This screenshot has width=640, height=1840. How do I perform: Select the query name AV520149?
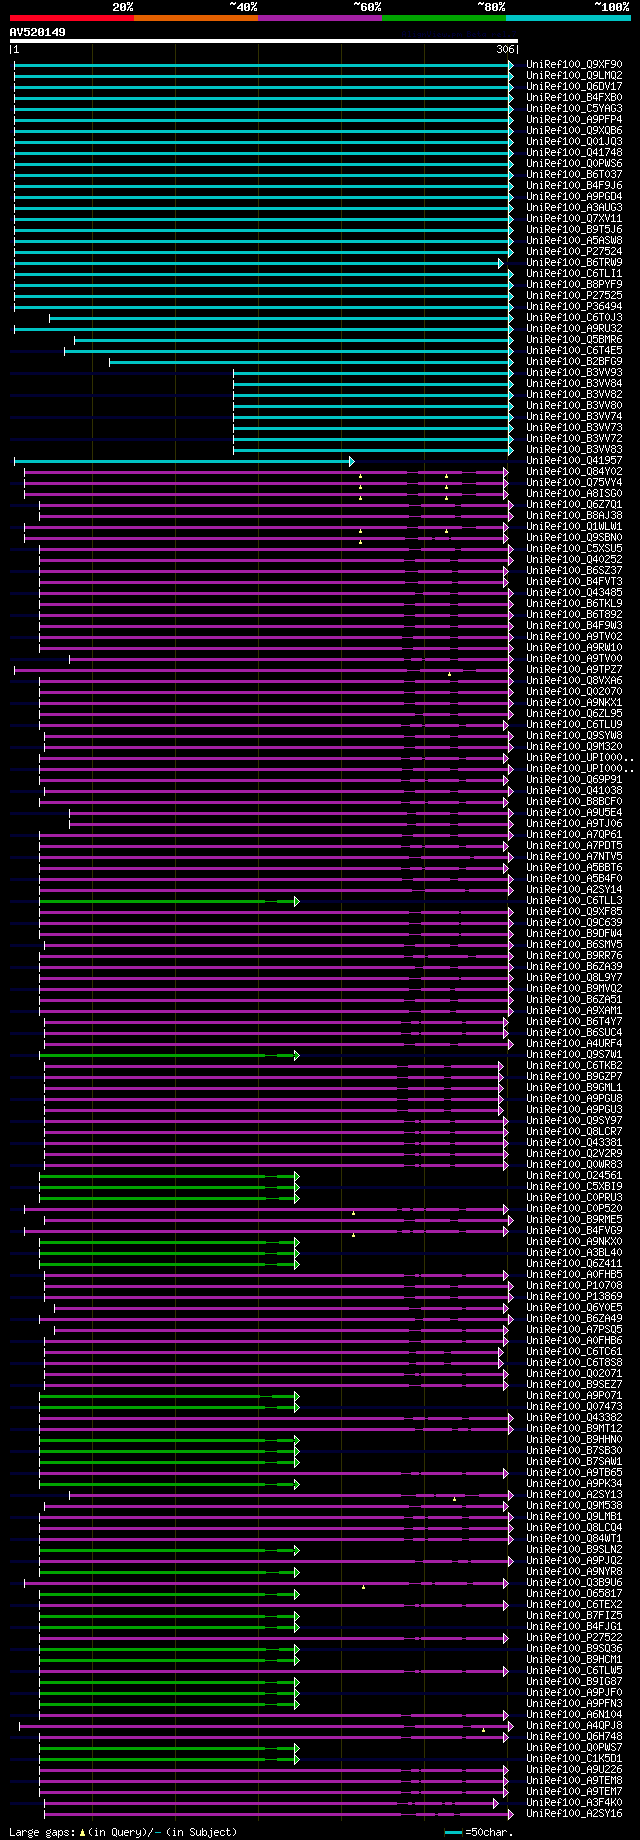pyautogui.click(x=38, y=32)
